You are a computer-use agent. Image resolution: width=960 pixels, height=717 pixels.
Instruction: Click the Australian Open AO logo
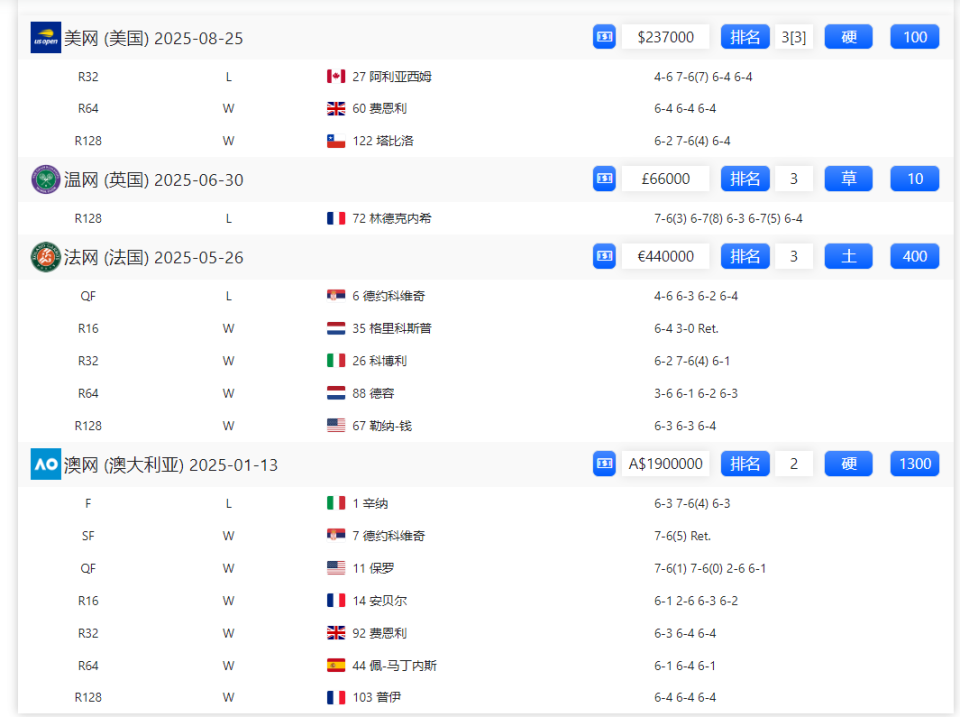46,464
